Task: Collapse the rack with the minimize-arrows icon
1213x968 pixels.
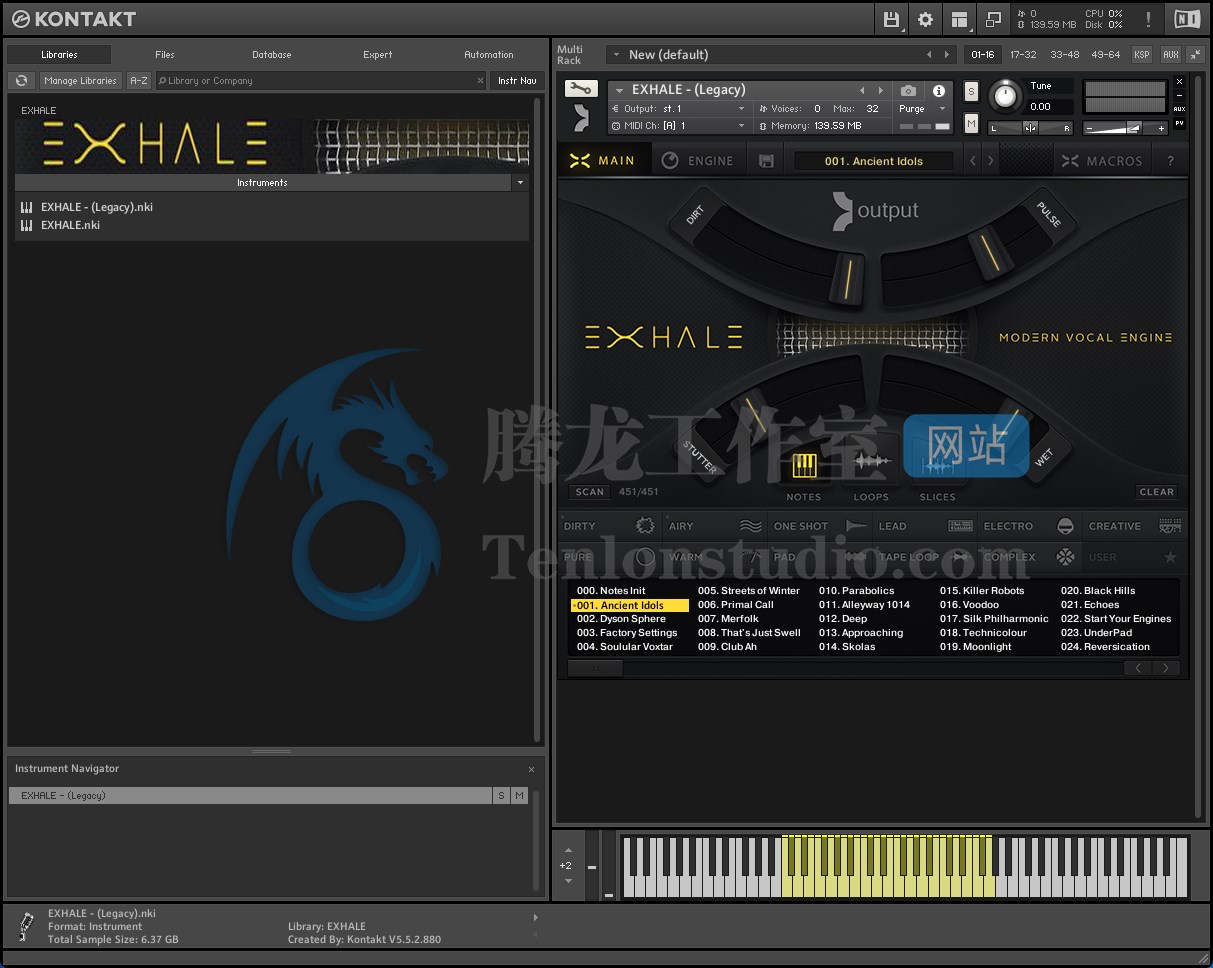Action: pyautogui.click(x=1195, y=55)
